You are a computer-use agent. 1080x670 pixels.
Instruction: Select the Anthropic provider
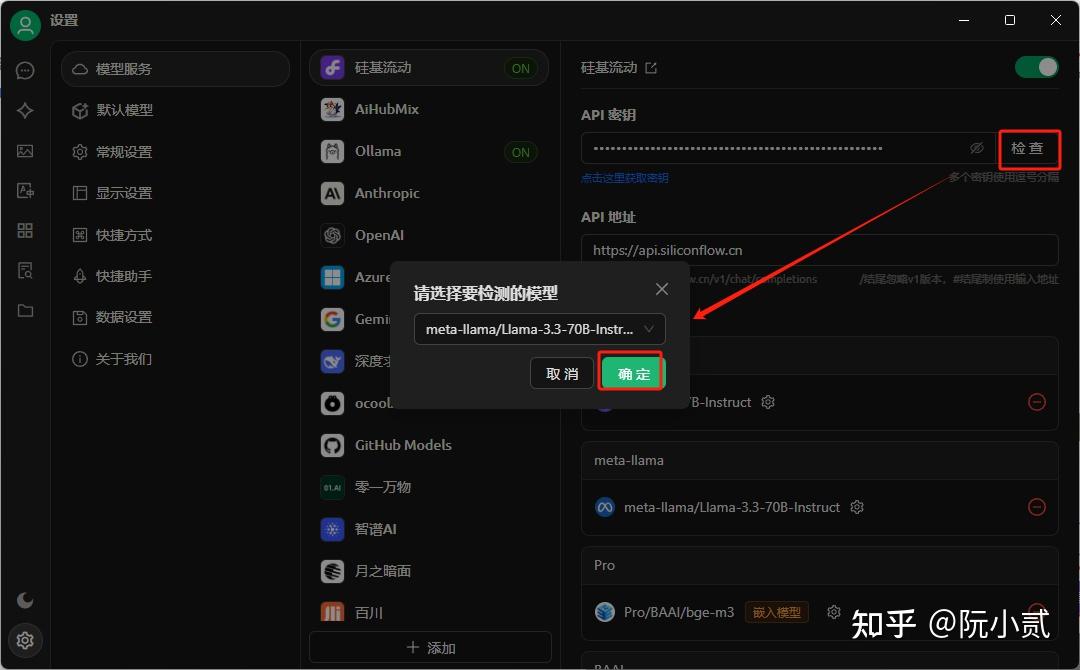coord(429,193)
